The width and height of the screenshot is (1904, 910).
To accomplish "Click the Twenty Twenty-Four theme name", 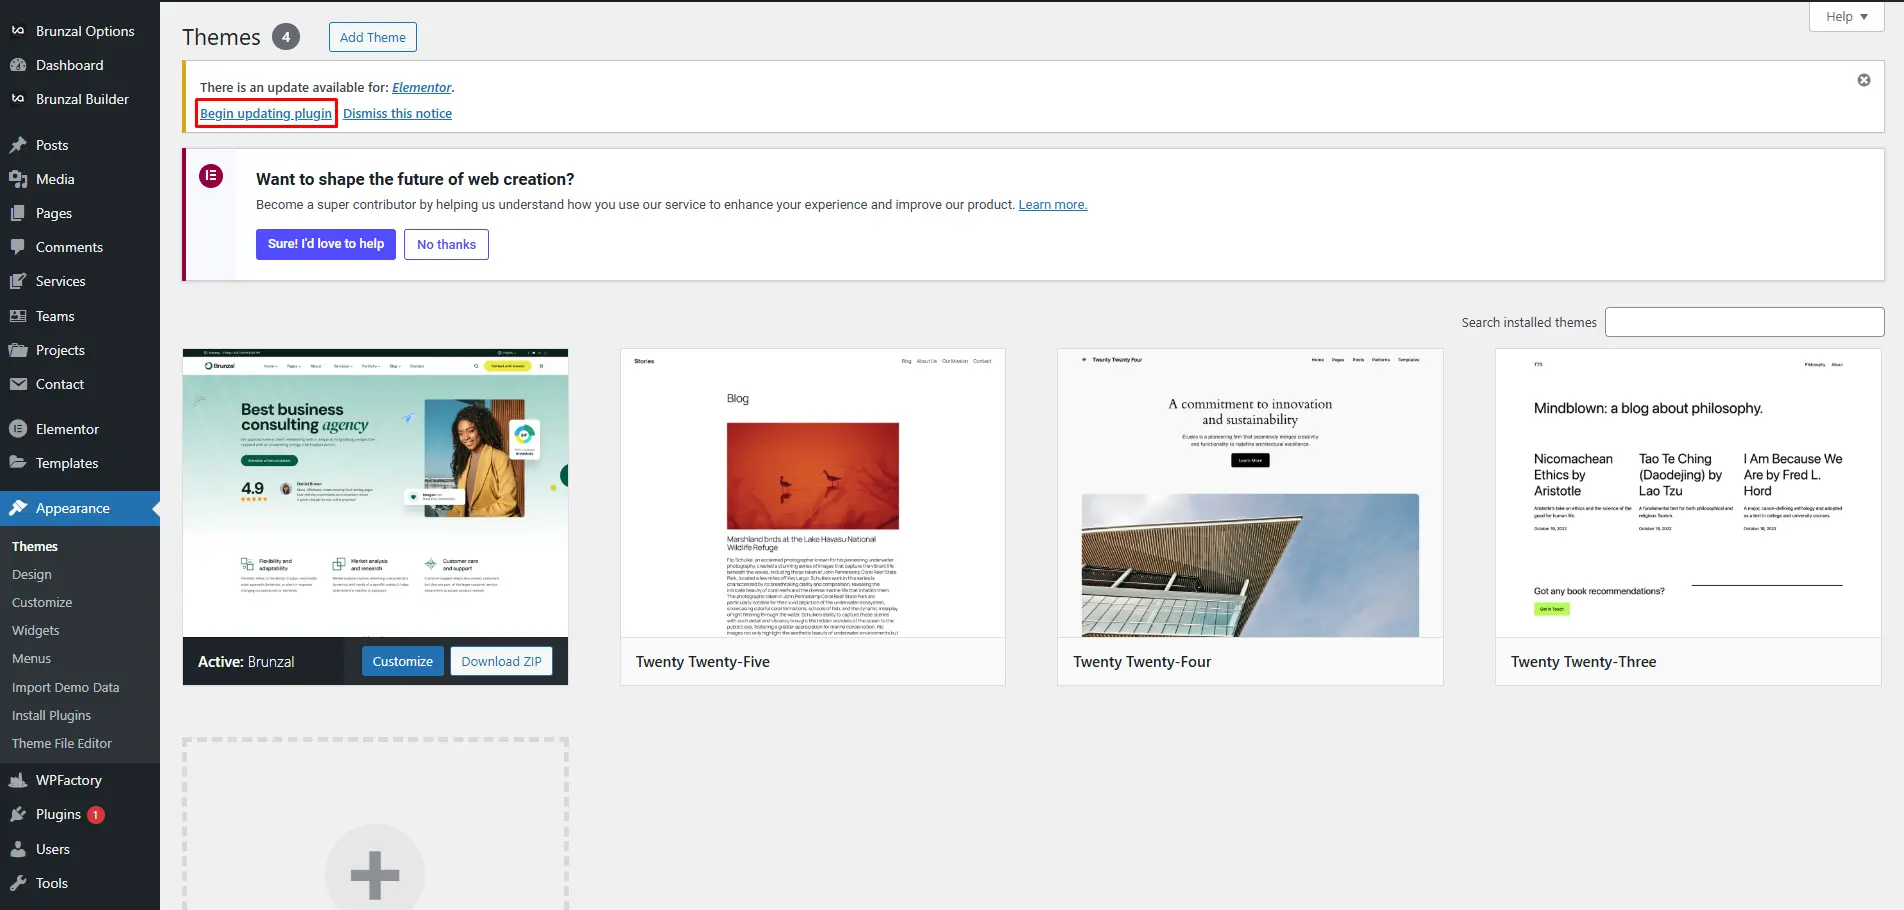I will [1142, 662].
